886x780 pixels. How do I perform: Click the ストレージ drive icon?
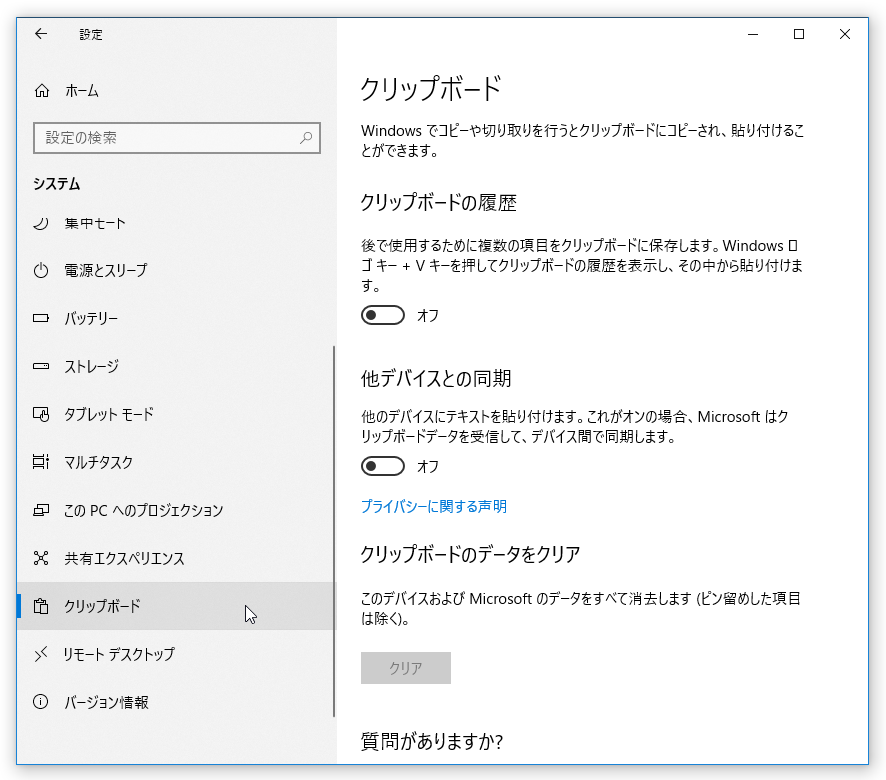coord(41,366)
